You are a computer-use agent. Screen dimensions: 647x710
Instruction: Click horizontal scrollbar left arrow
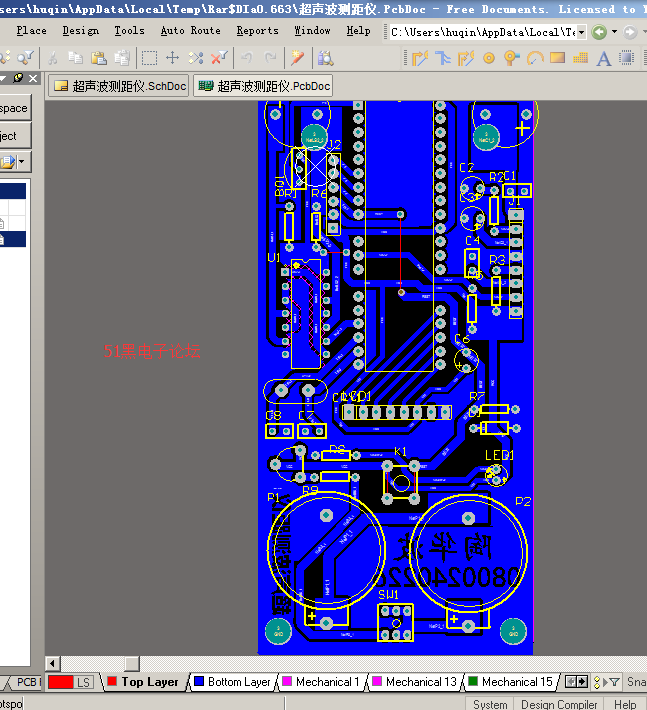[x=53, y=664]
